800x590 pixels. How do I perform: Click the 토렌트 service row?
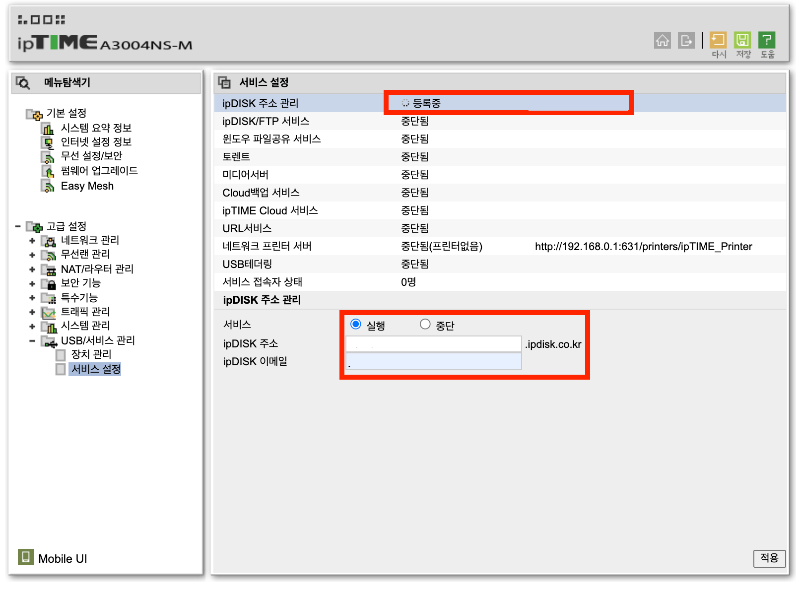point(499,157)
